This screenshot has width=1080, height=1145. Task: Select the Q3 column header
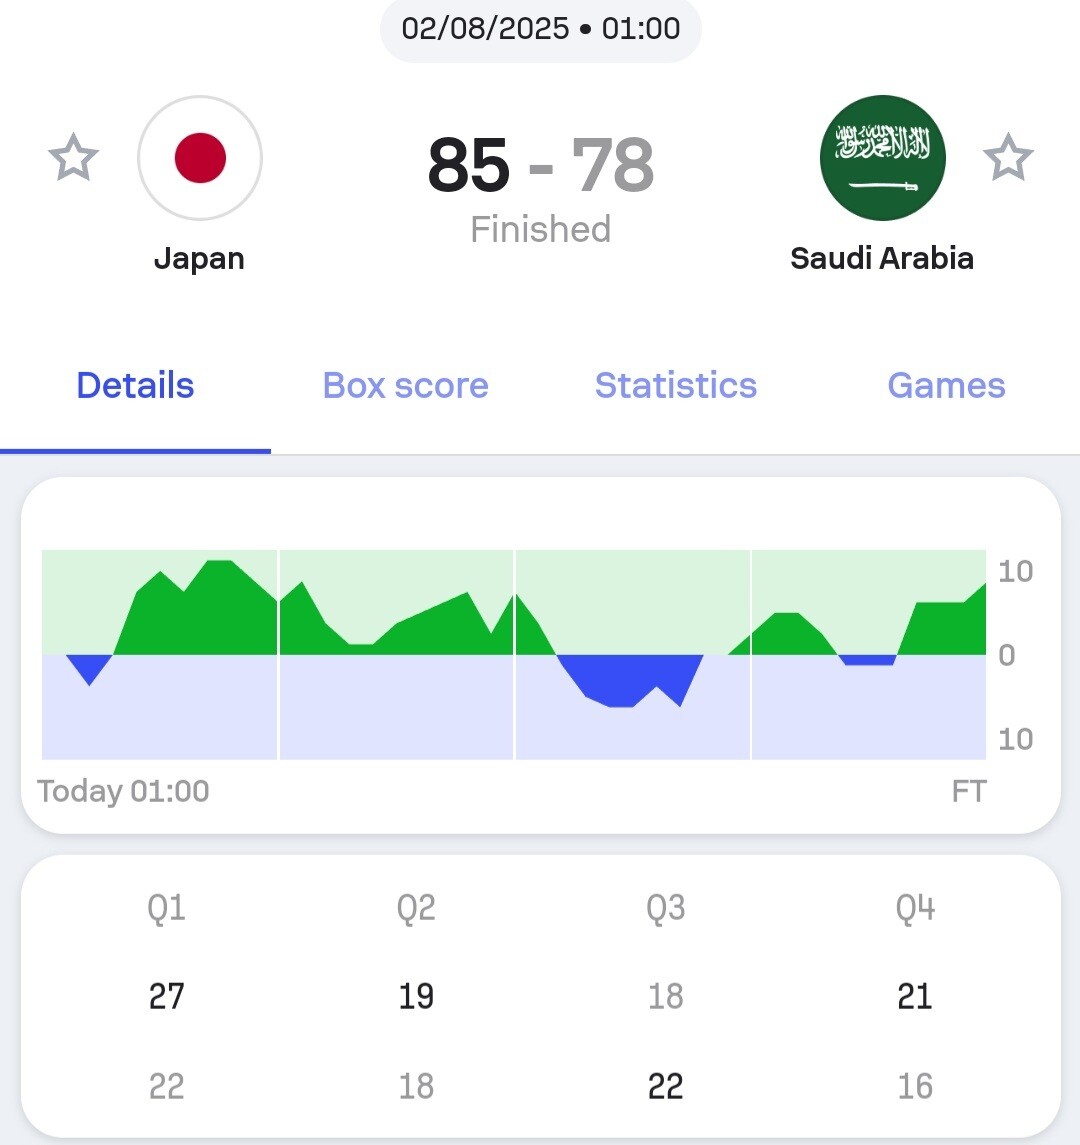coord(665,908)
